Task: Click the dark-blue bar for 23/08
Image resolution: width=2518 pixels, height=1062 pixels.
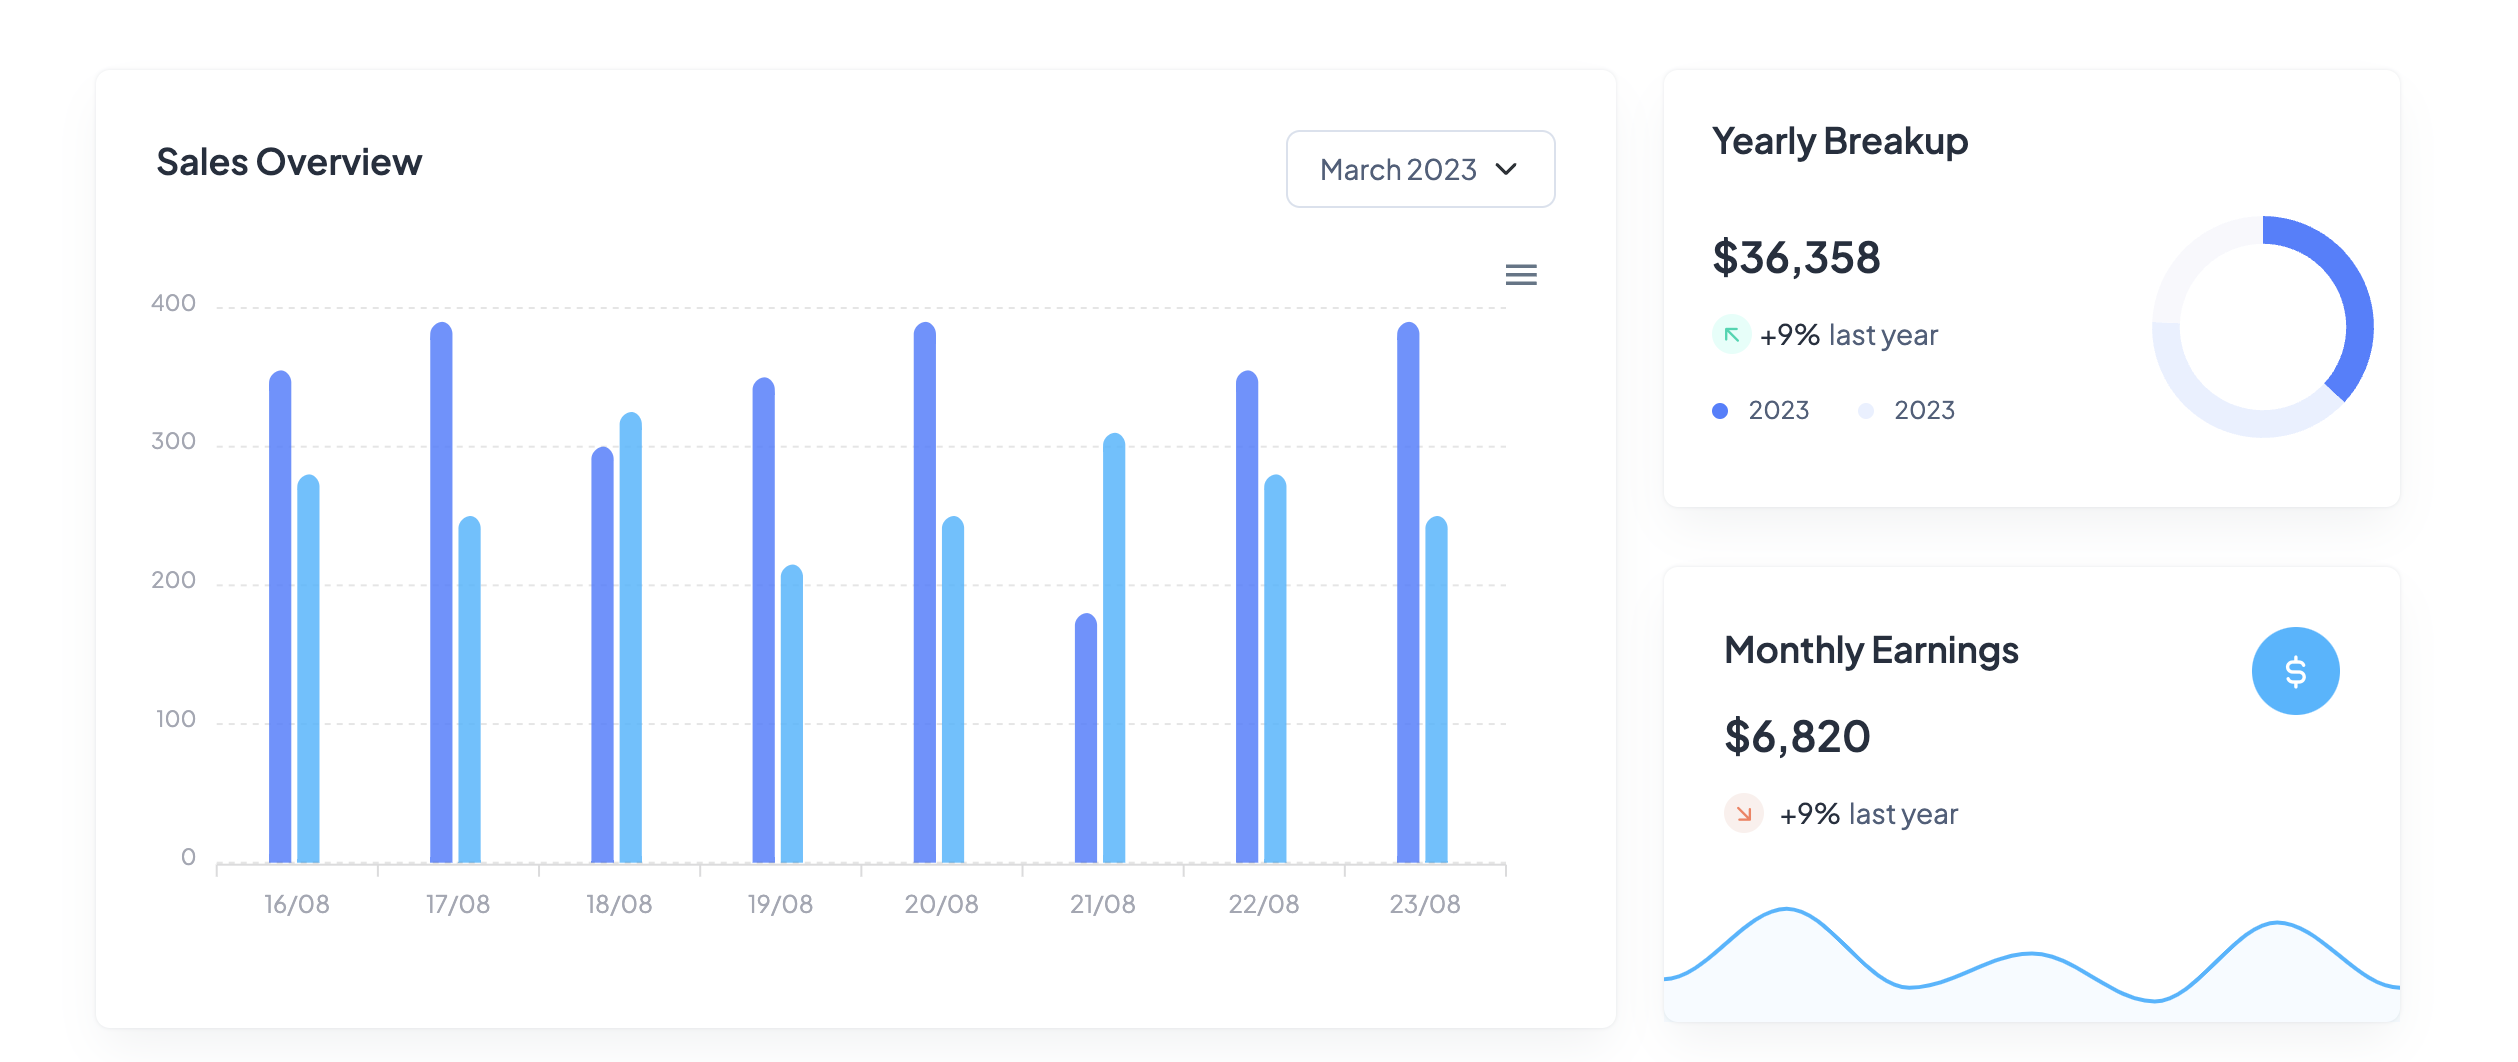Action: pyautogui.click(x=1408, y=592)
